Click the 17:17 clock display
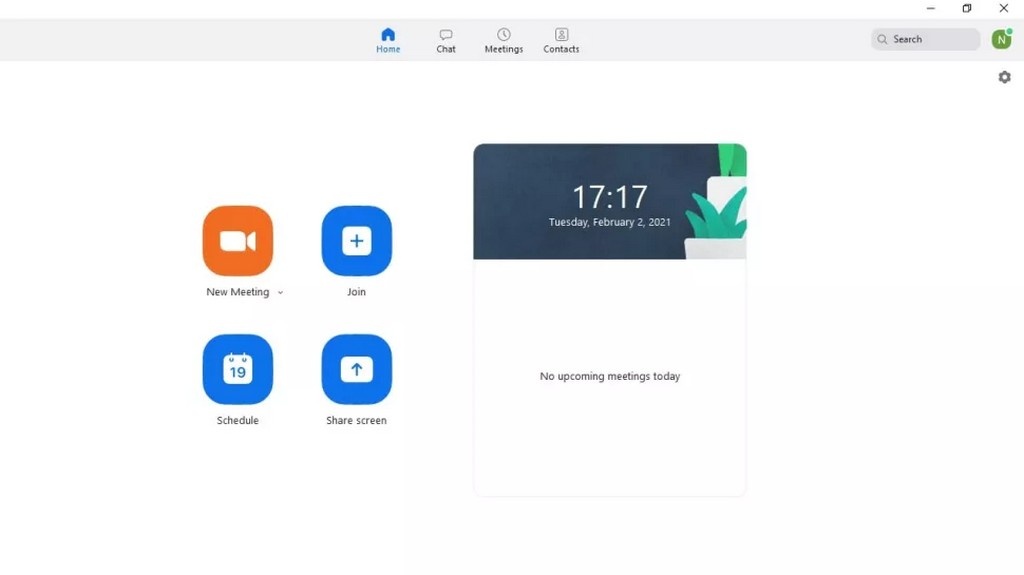 tap(610, 197)
